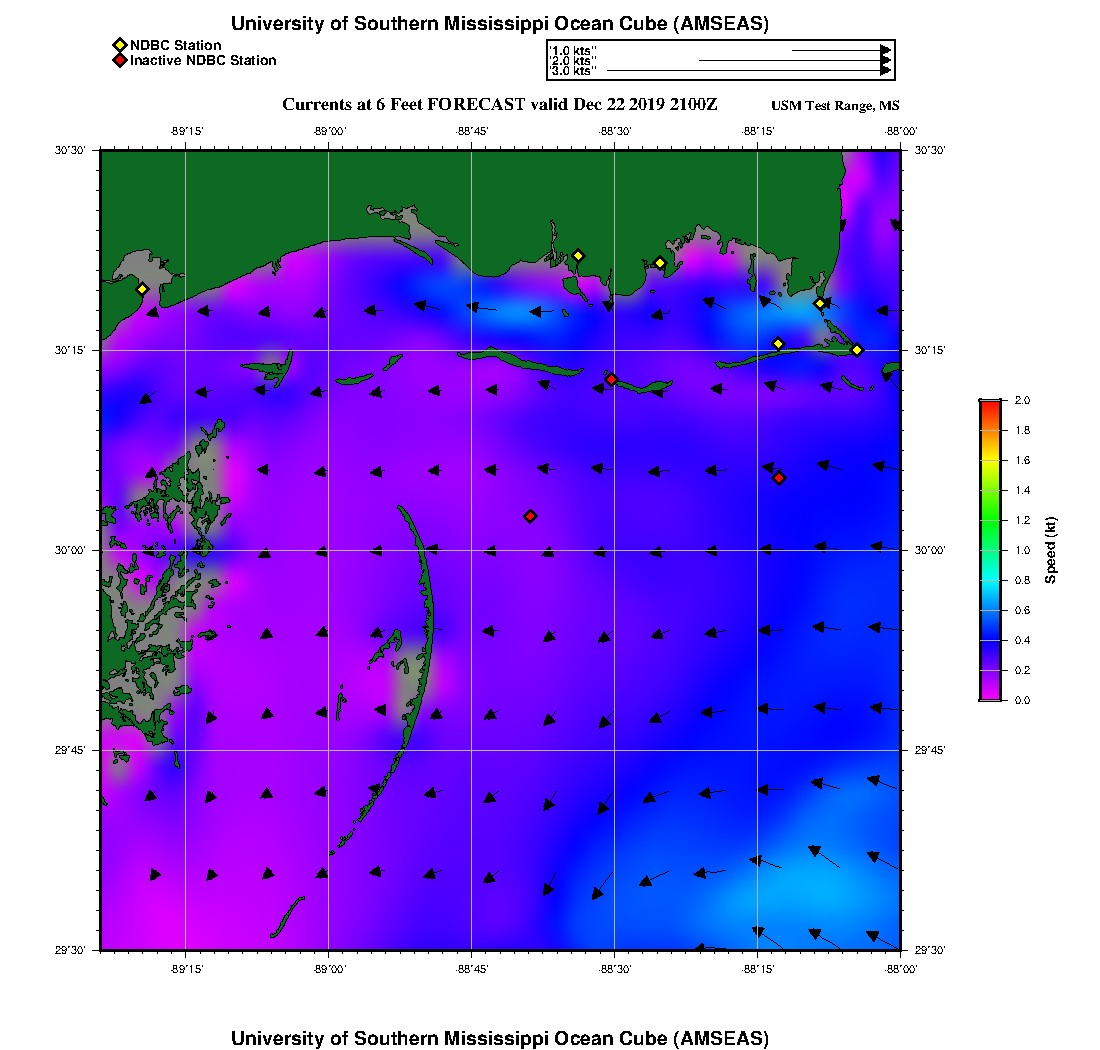Click the 'Currents at 6 Feet FORECAST' heading

point(500,105)
